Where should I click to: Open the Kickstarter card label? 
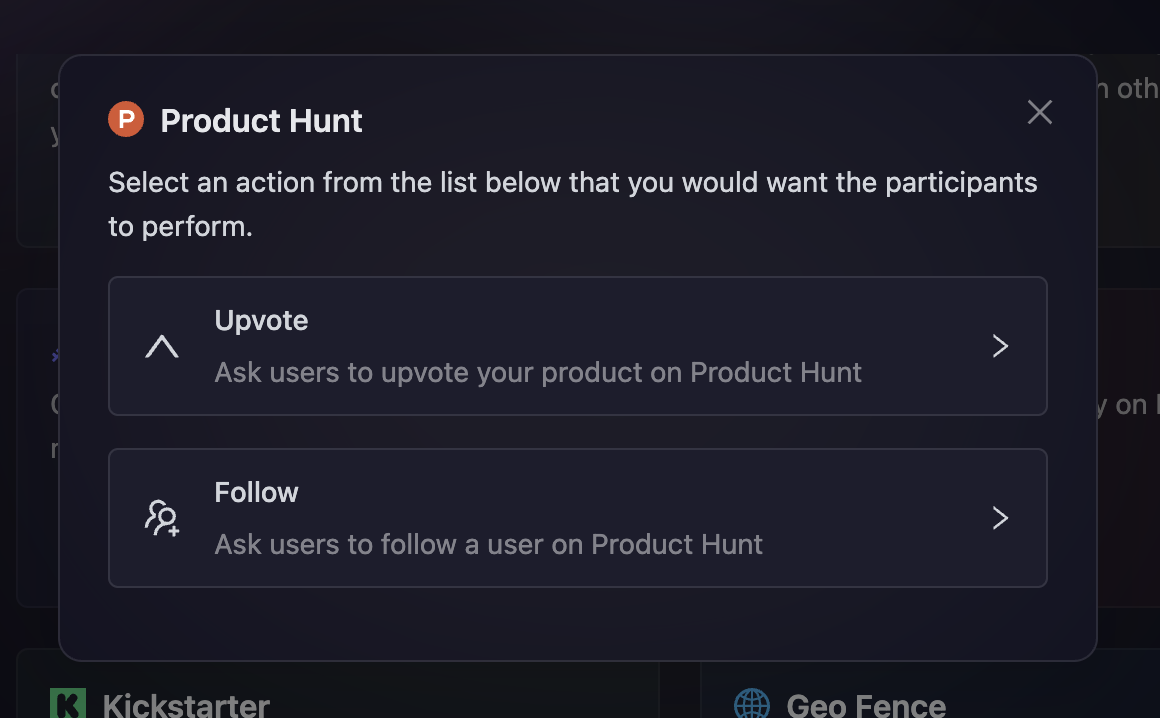click(x=186, y=705)
